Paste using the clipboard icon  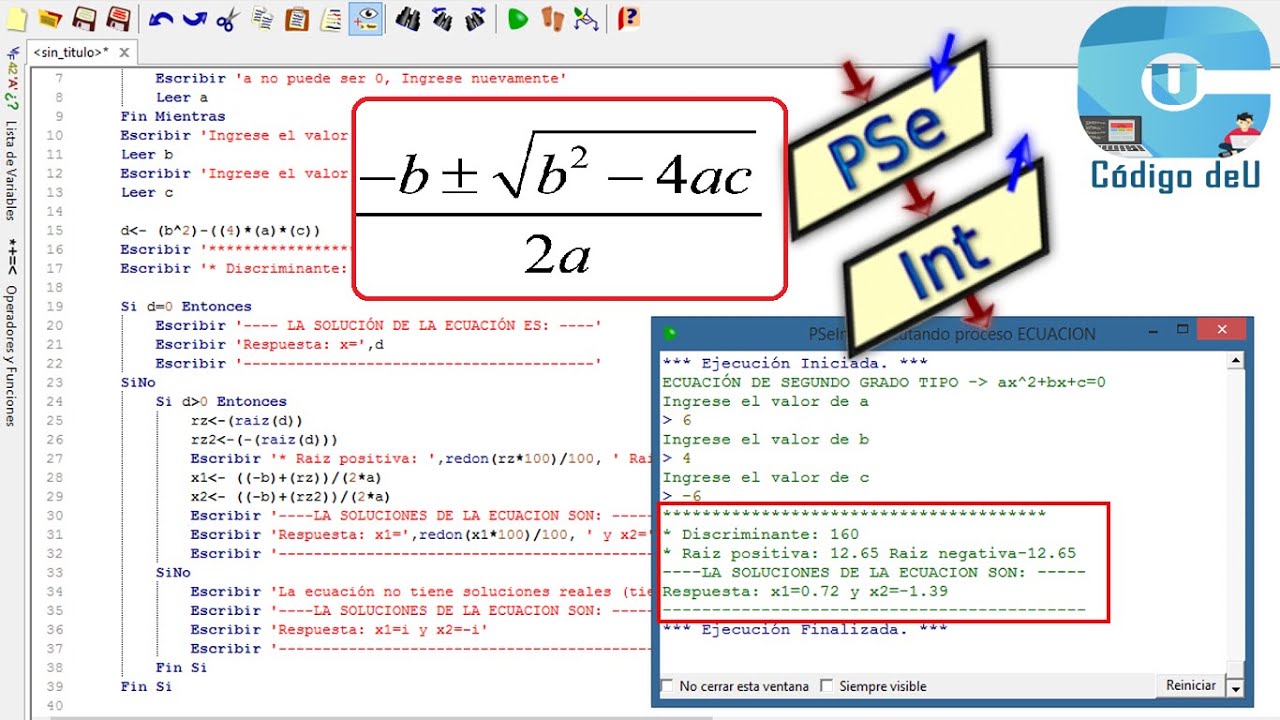pos(297,18)
